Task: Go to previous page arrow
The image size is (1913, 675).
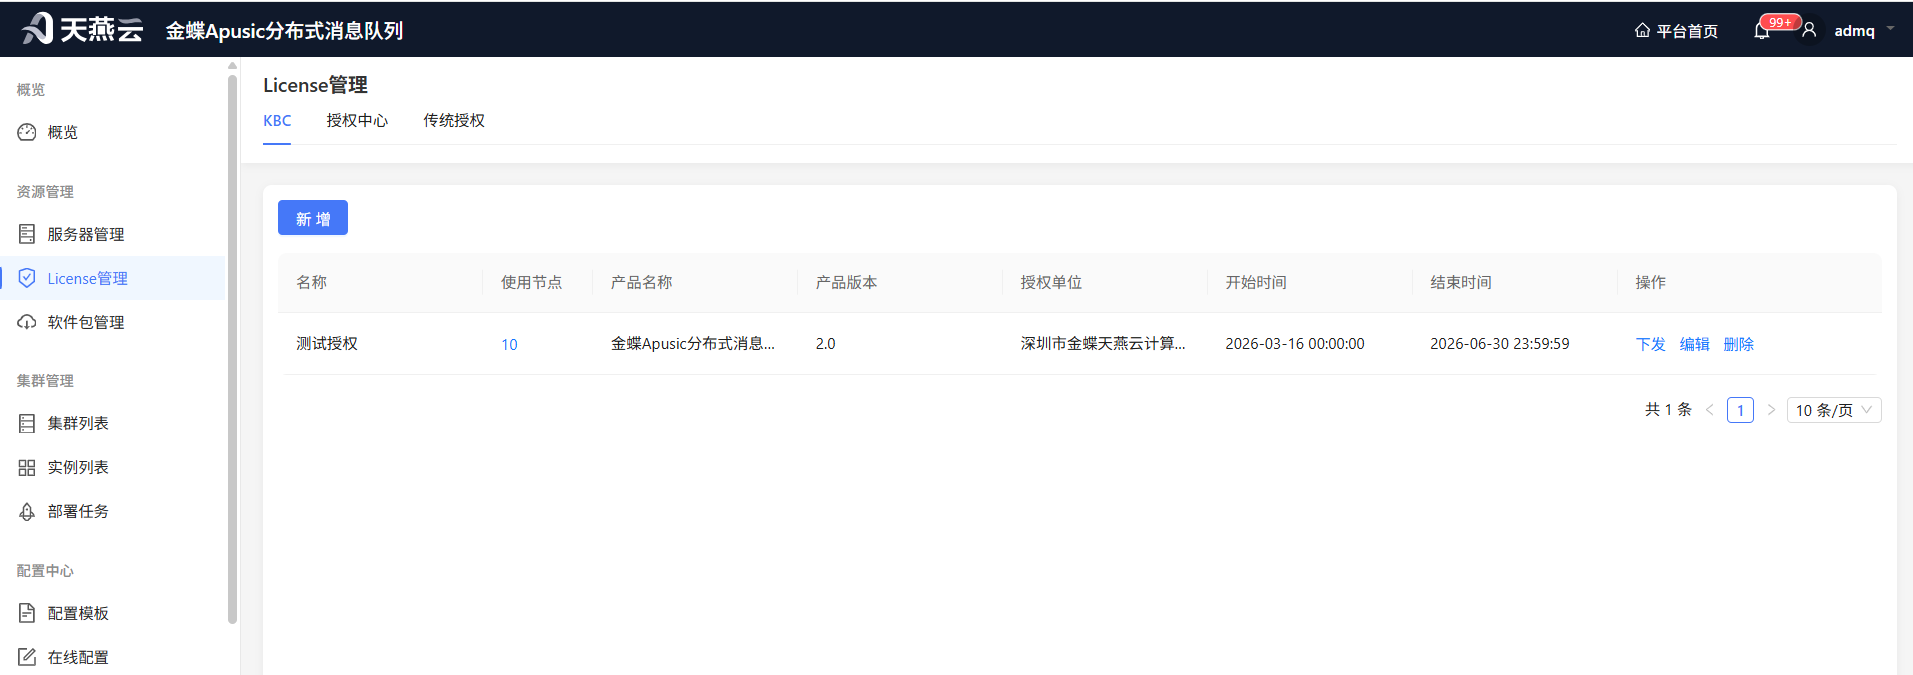Action: (1710, 410)
